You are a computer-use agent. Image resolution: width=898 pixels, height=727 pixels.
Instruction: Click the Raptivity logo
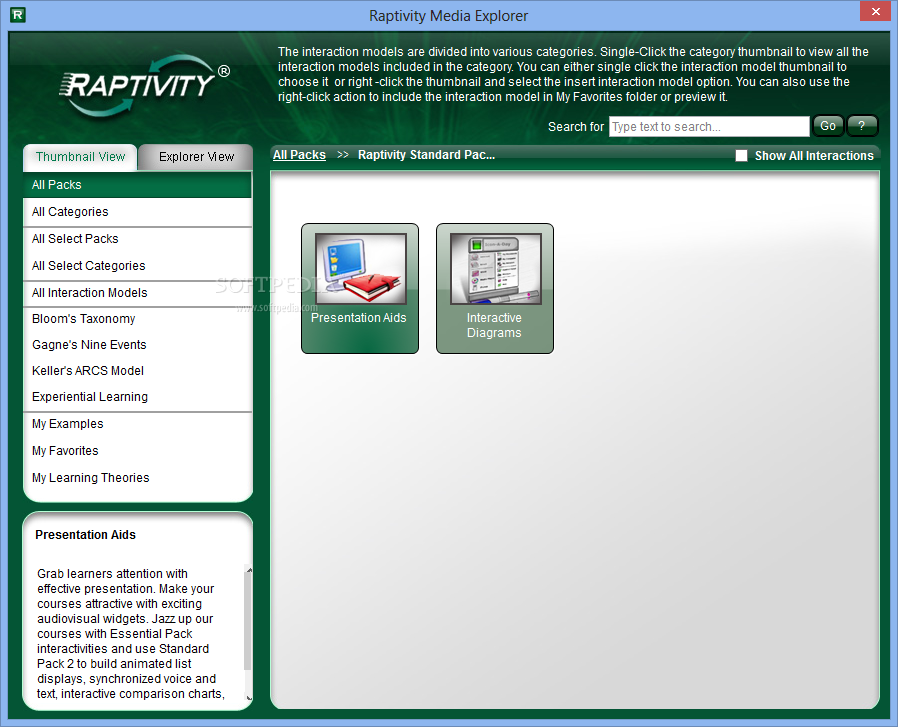coord(144,85)
